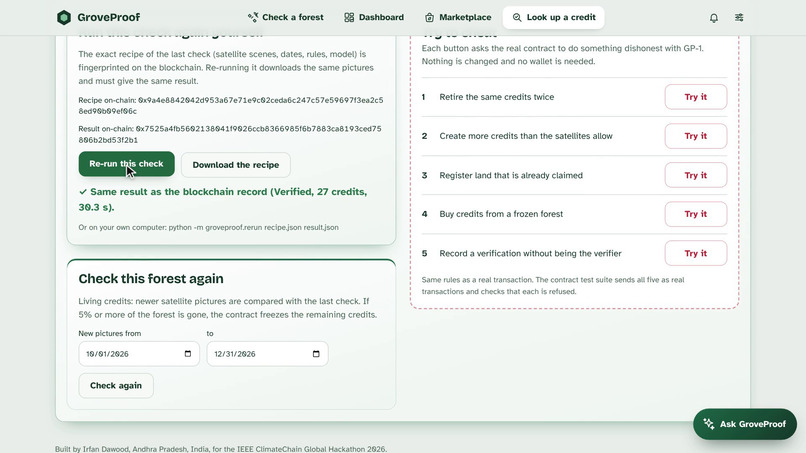Try it for Register land already claimed
806x453 pixels.
pyautogui.click(x=695, y=175)
